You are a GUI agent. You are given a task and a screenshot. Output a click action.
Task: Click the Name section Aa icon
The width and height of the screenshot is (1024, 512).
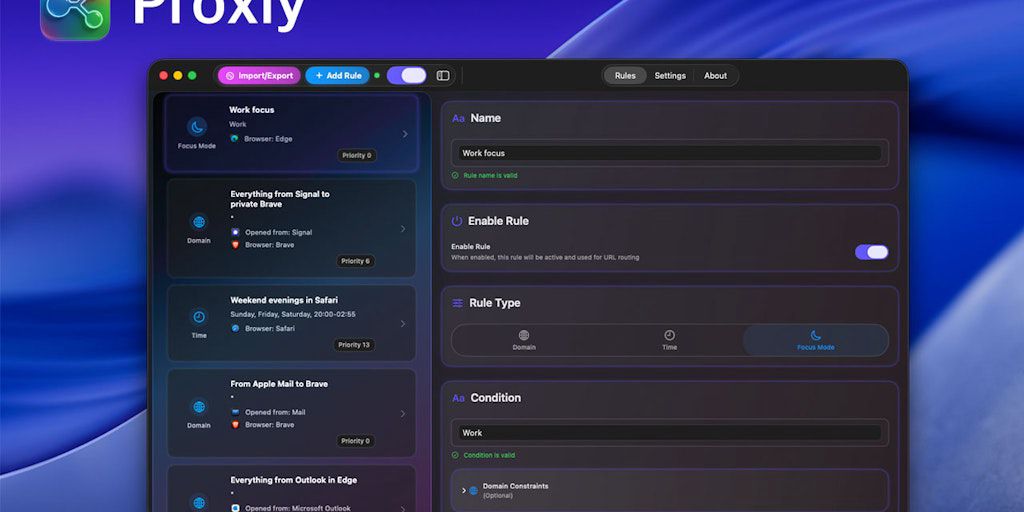[x=458, y=118]
